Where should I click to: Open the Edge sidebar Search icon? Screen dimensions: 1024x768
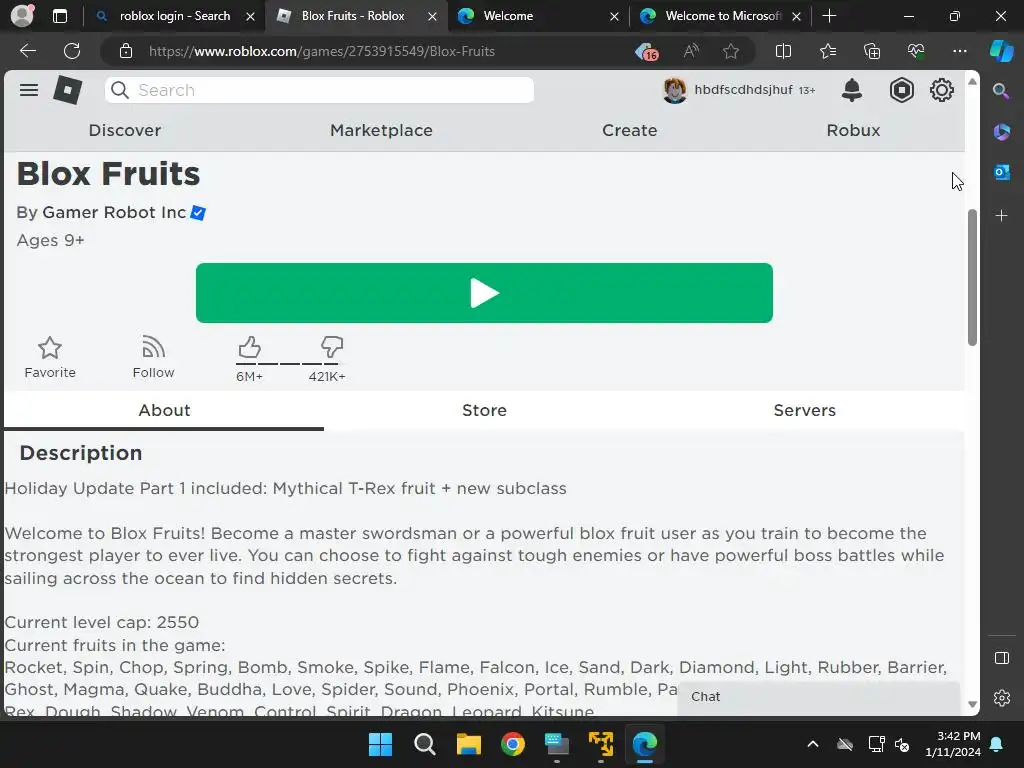(x=1001, y=91)
